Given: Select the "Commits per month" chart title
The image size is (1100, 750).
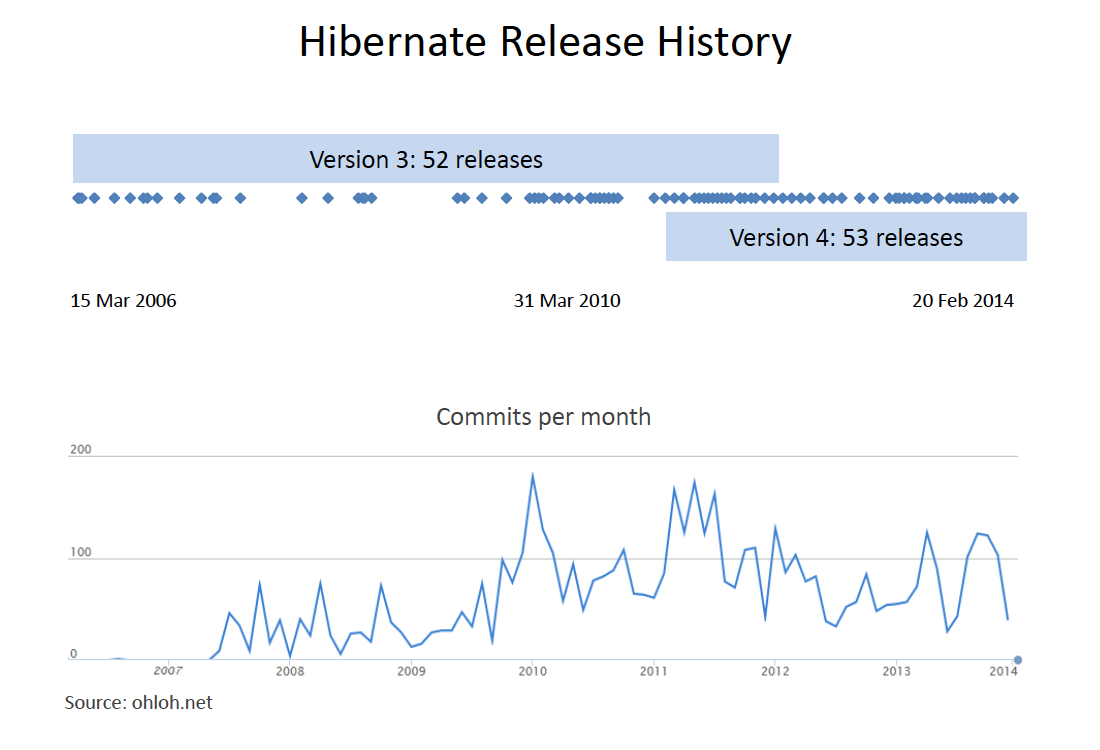Looking at the screenshot, I should click(x=543, y=417).
